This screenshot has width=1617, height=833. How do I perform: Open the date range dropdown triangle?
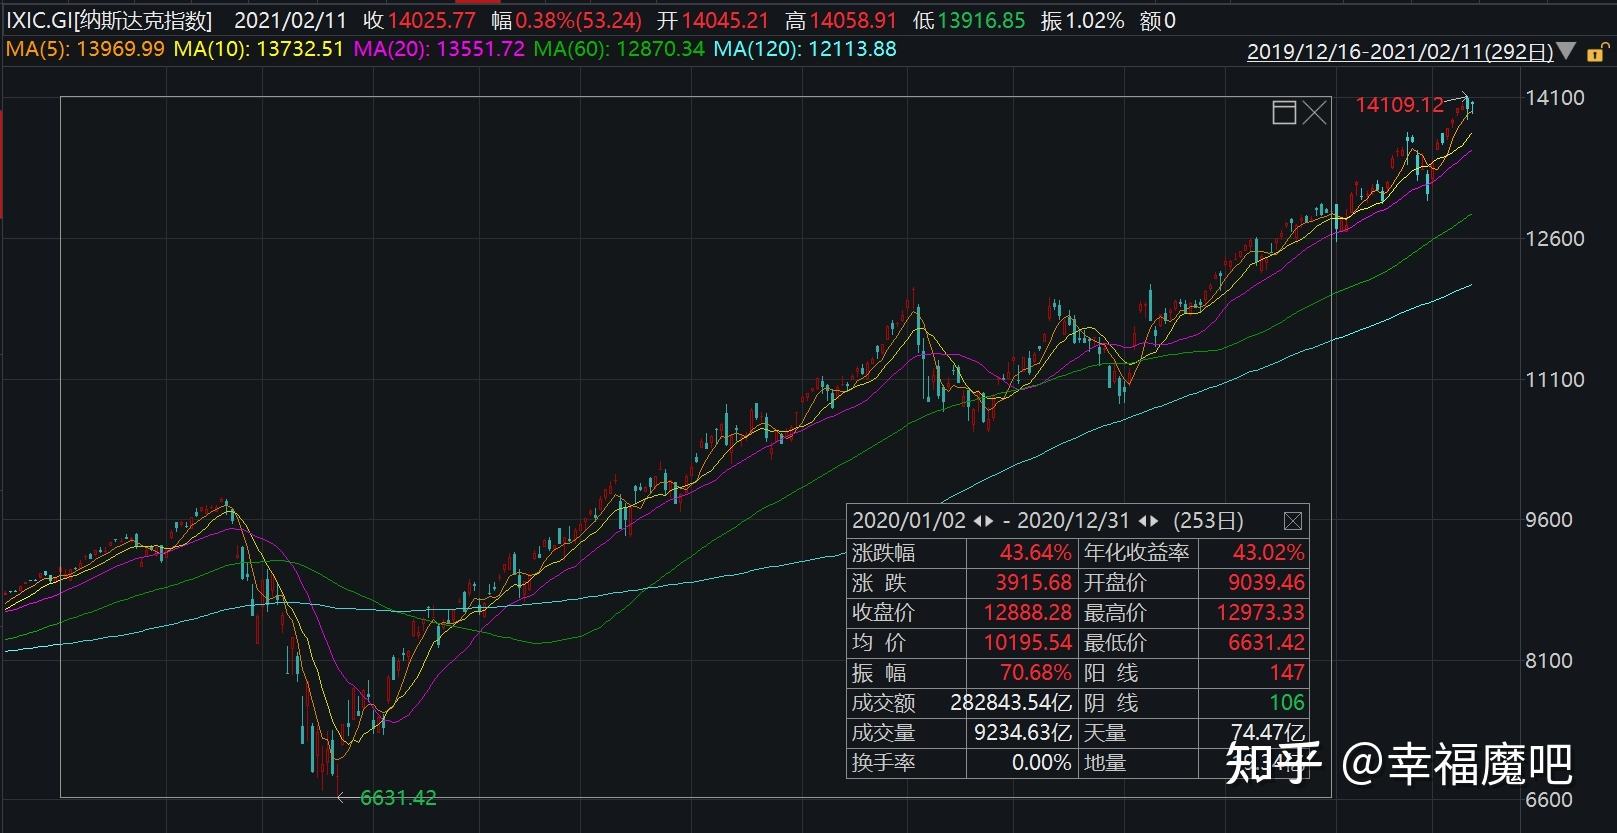(1567, 51)
